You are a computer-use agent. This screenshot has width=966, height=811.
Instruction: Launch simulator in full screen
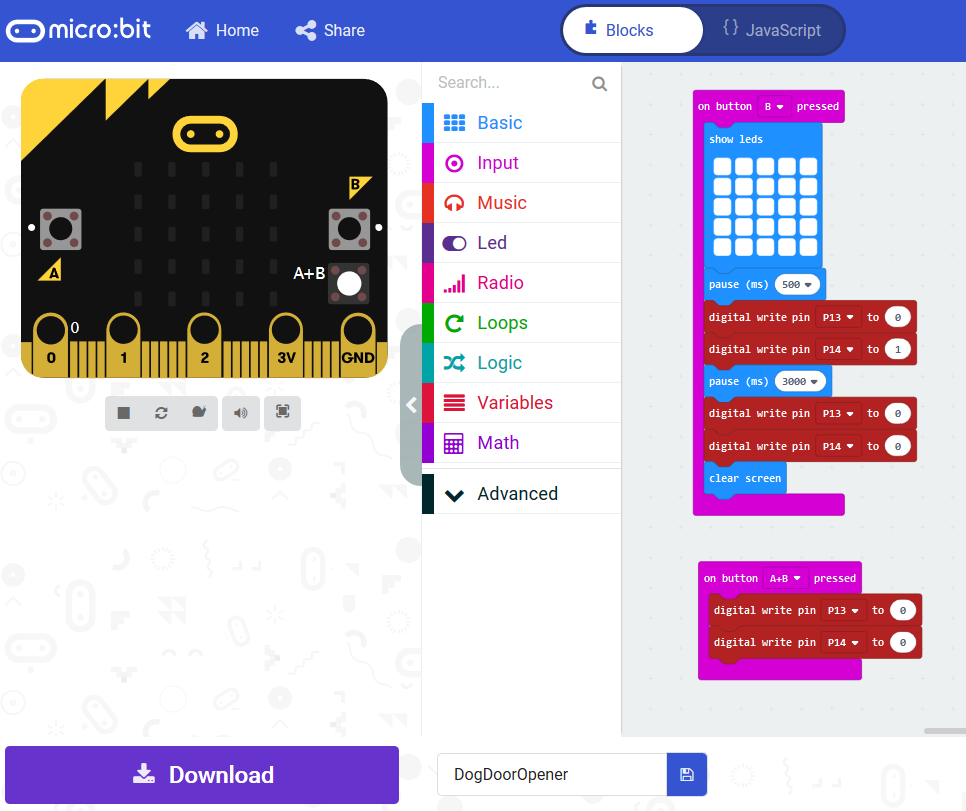point(283,413)
